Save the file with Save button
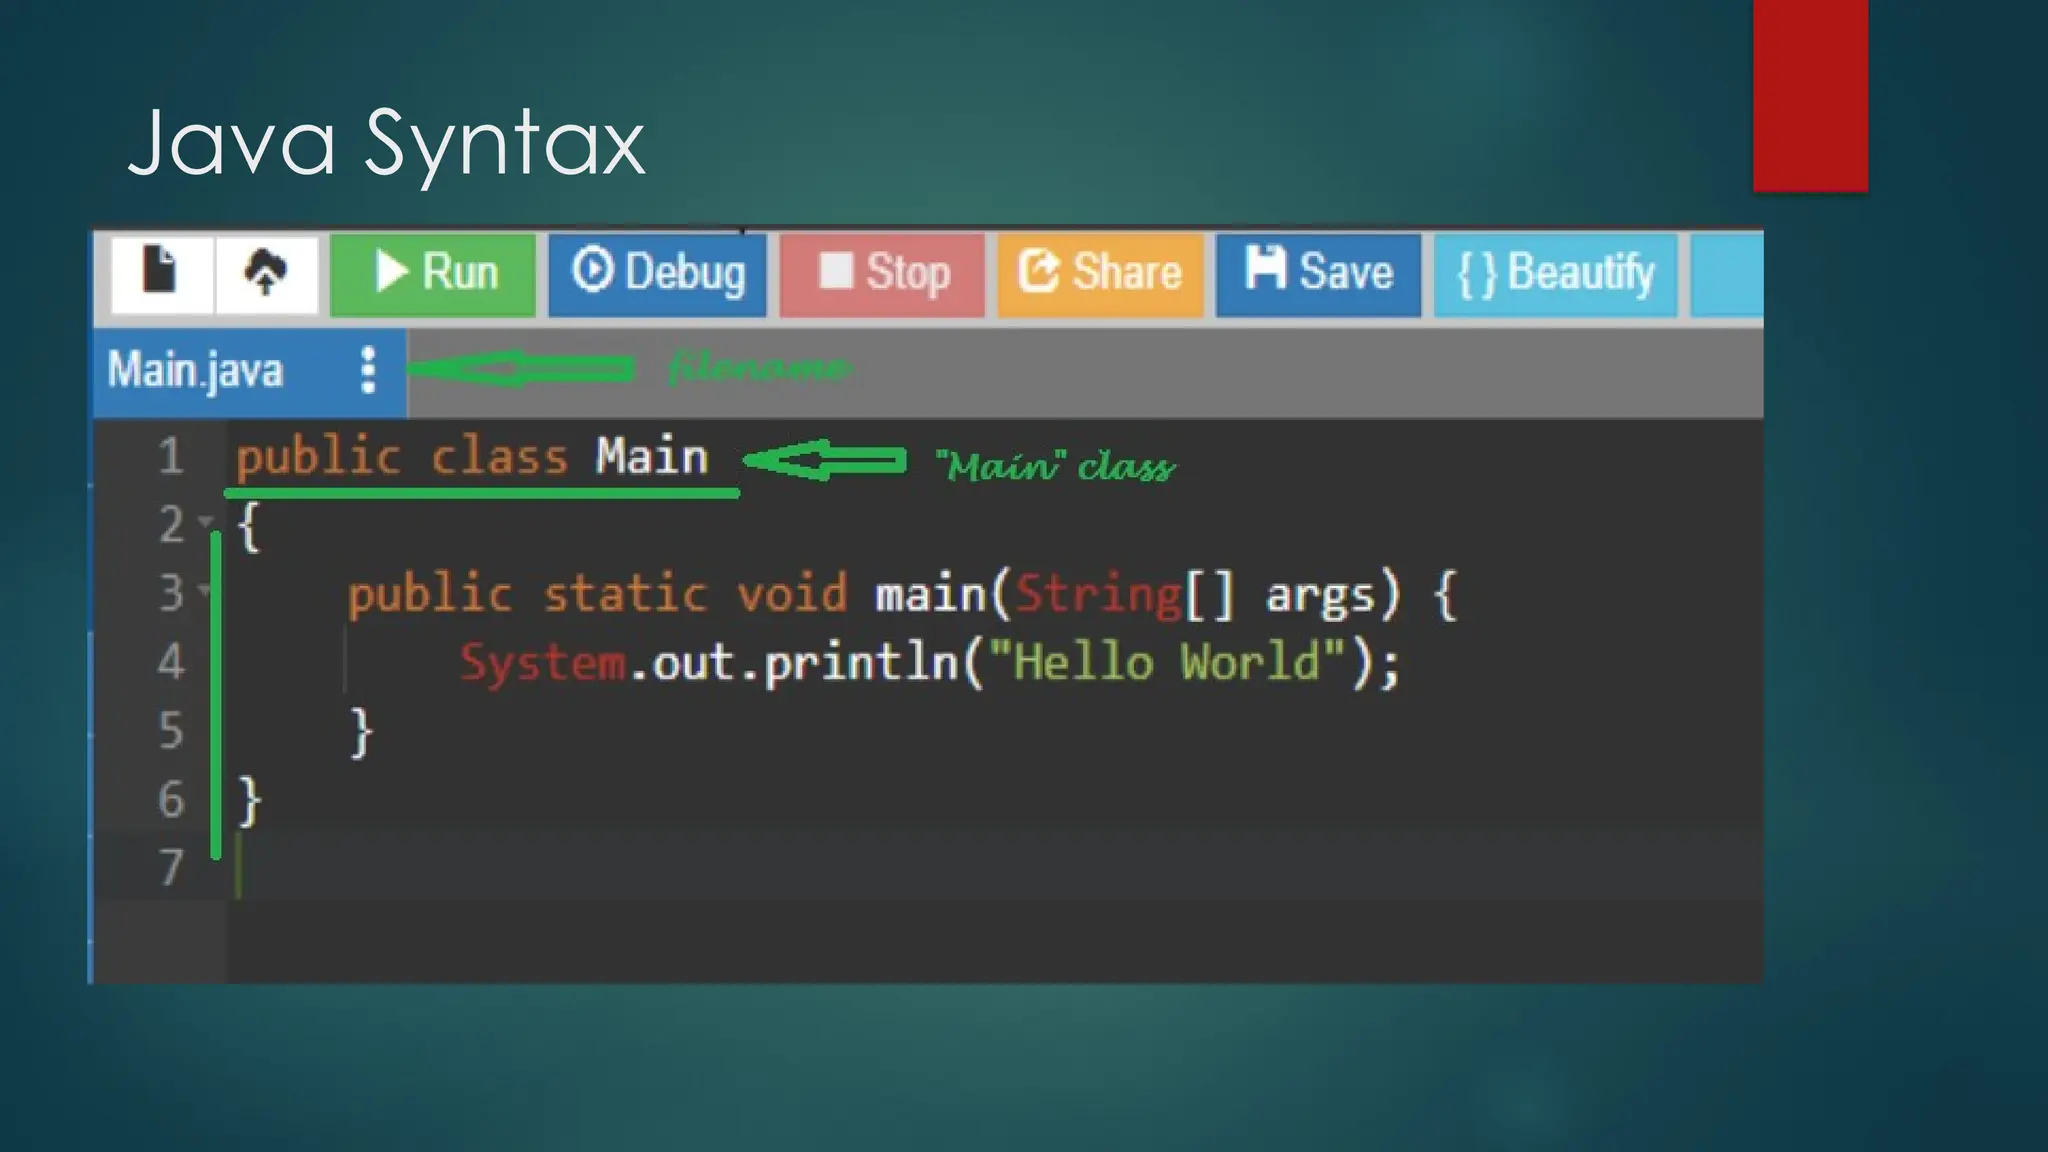The image size is (2048, 1152). [x=1318, y=273]
